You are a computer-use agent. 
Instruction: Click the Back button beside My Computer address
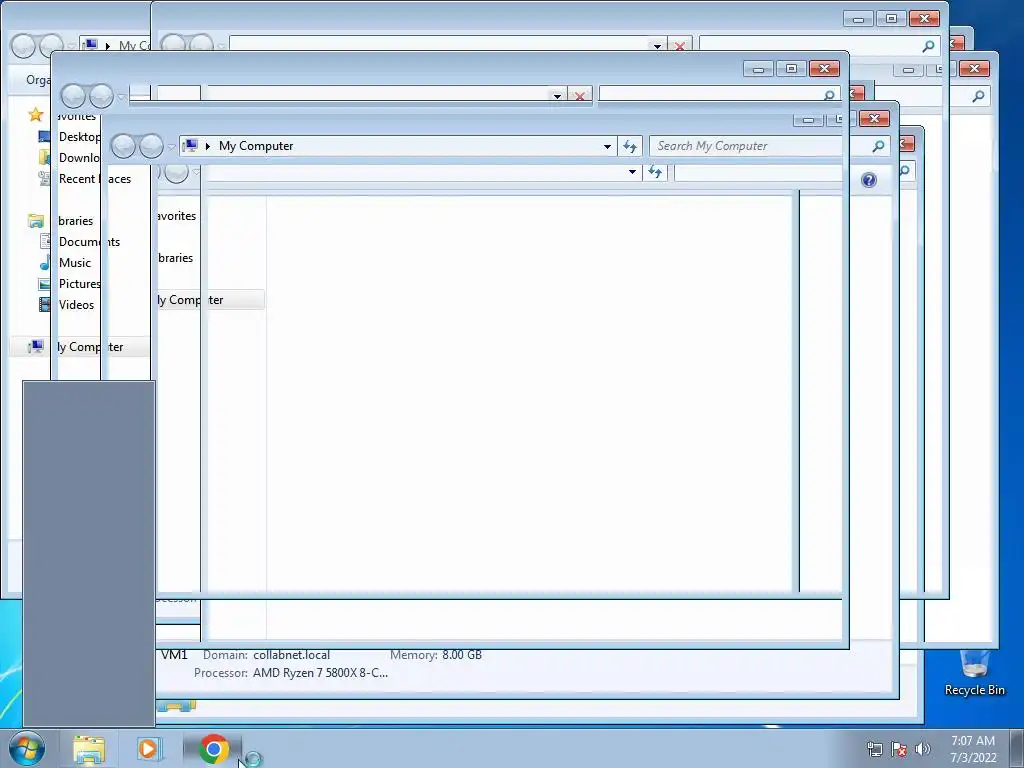[123, 146]
